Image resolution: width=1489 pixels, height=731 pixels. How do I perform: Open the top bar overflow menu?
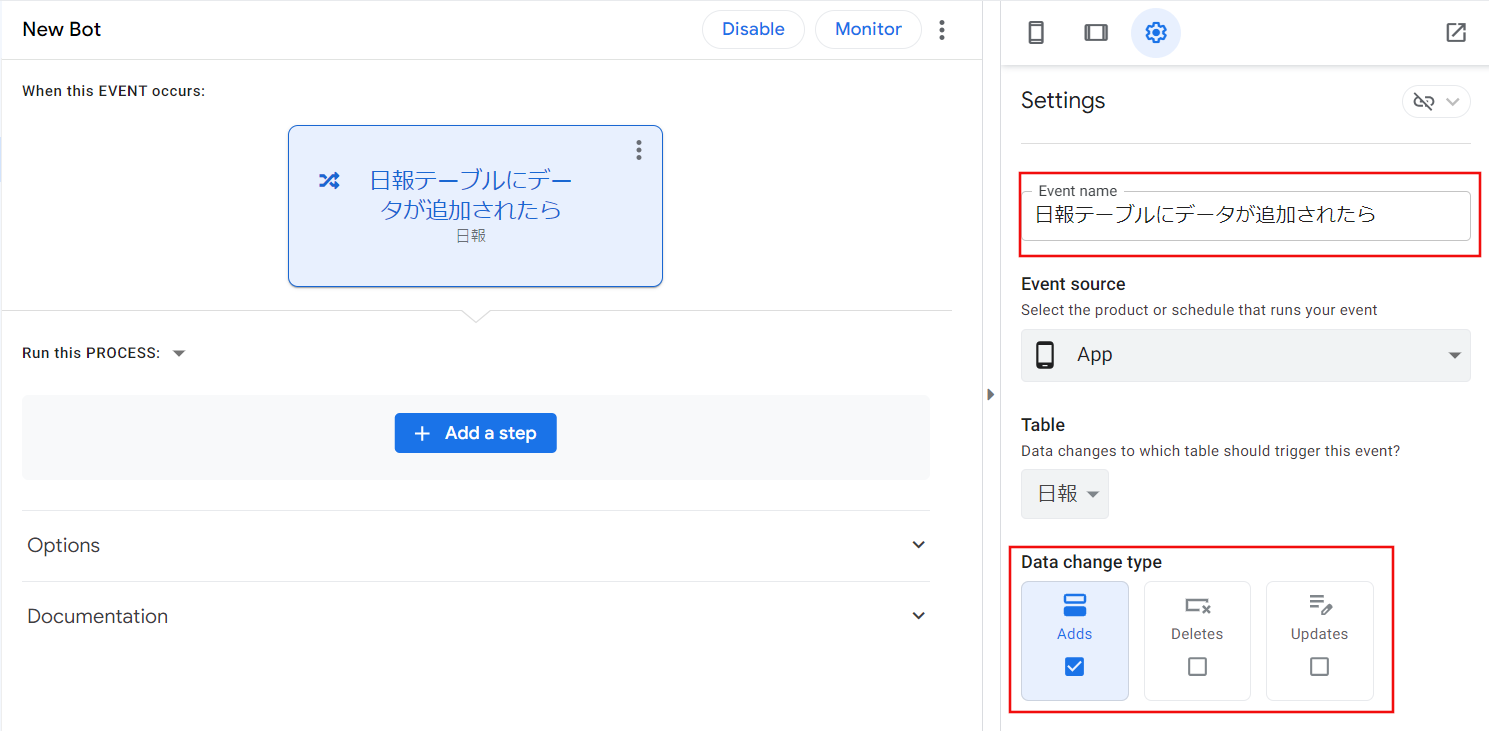point(942,29)
